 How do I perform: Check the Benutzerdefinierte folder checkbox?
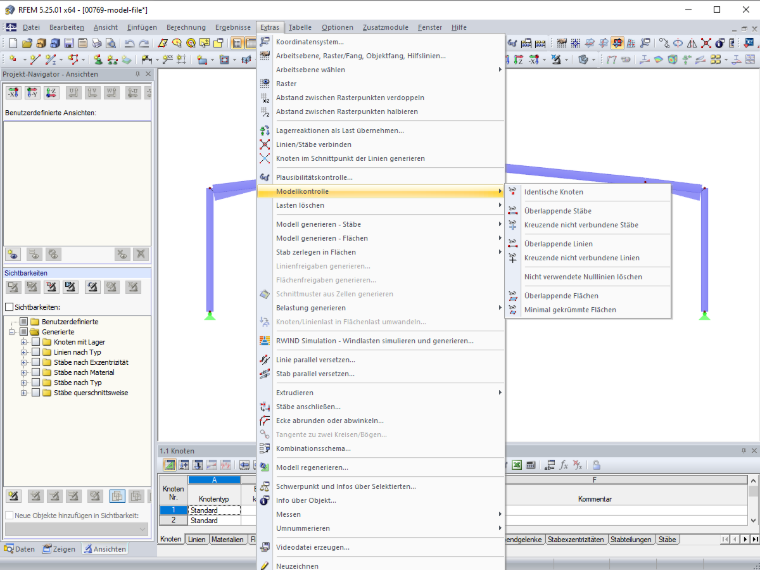(x=23, y=321)
